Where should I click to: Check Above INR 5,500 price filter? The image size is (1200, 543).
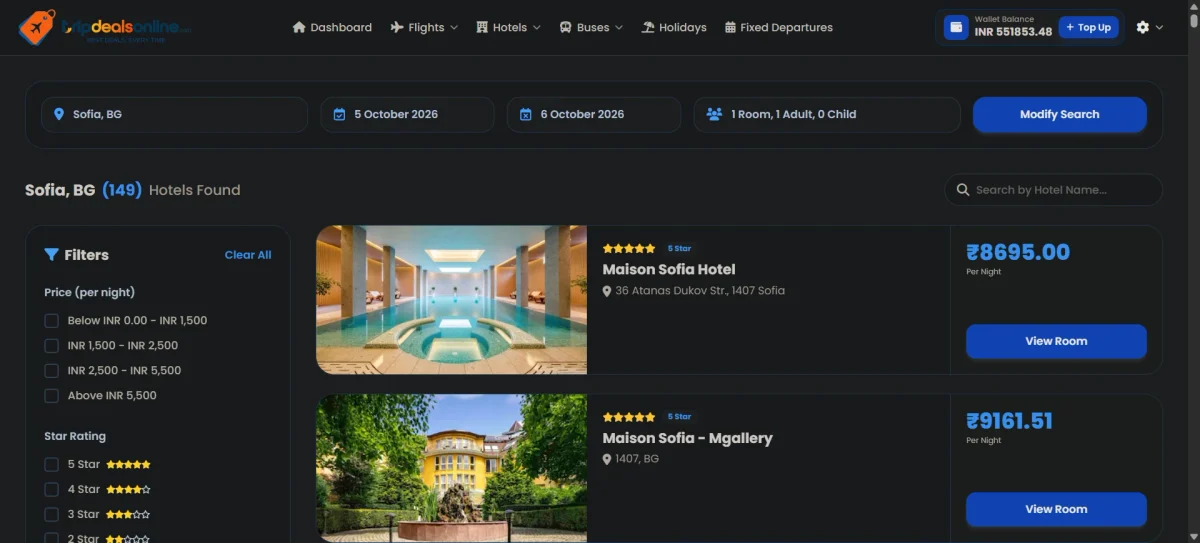click(x=51, y=395)
